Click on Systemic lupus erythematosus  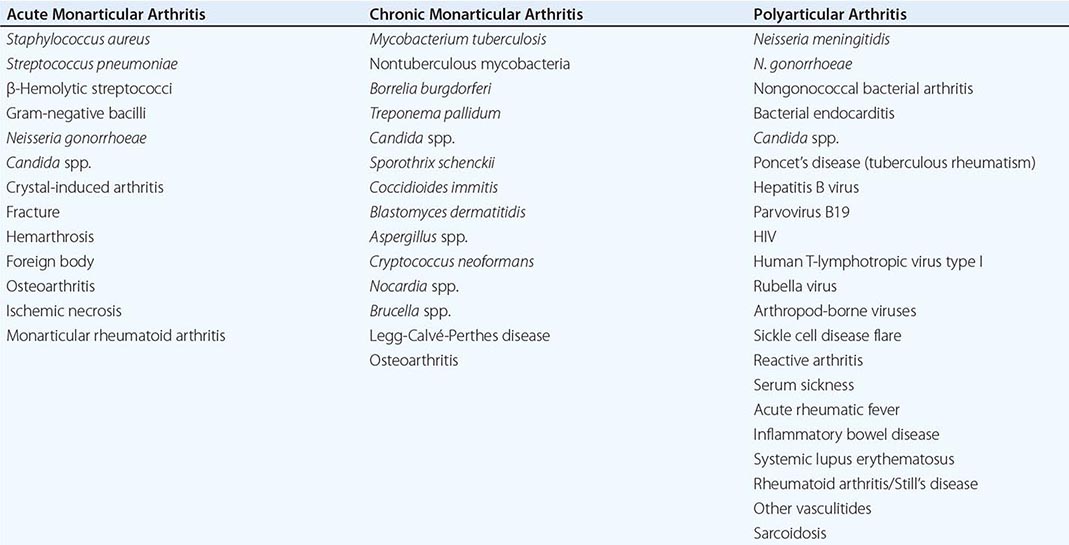pyautogui.click(x=854, y=459)
